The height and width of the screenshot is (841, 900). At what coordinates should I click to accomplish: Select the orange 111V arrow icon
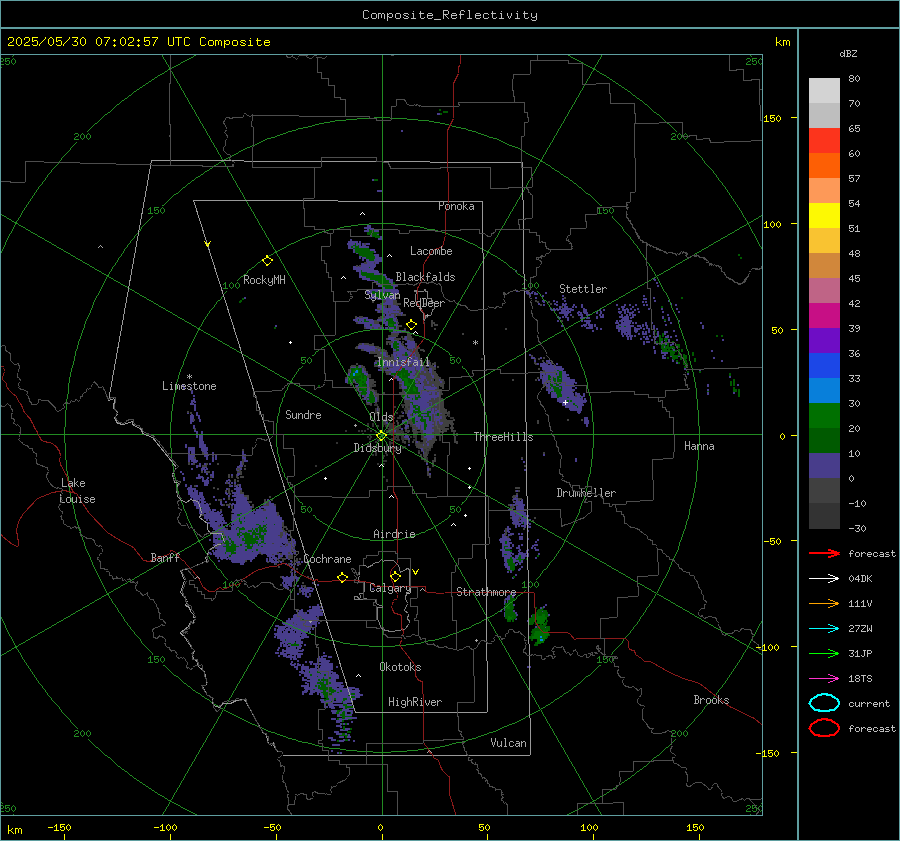824,603
